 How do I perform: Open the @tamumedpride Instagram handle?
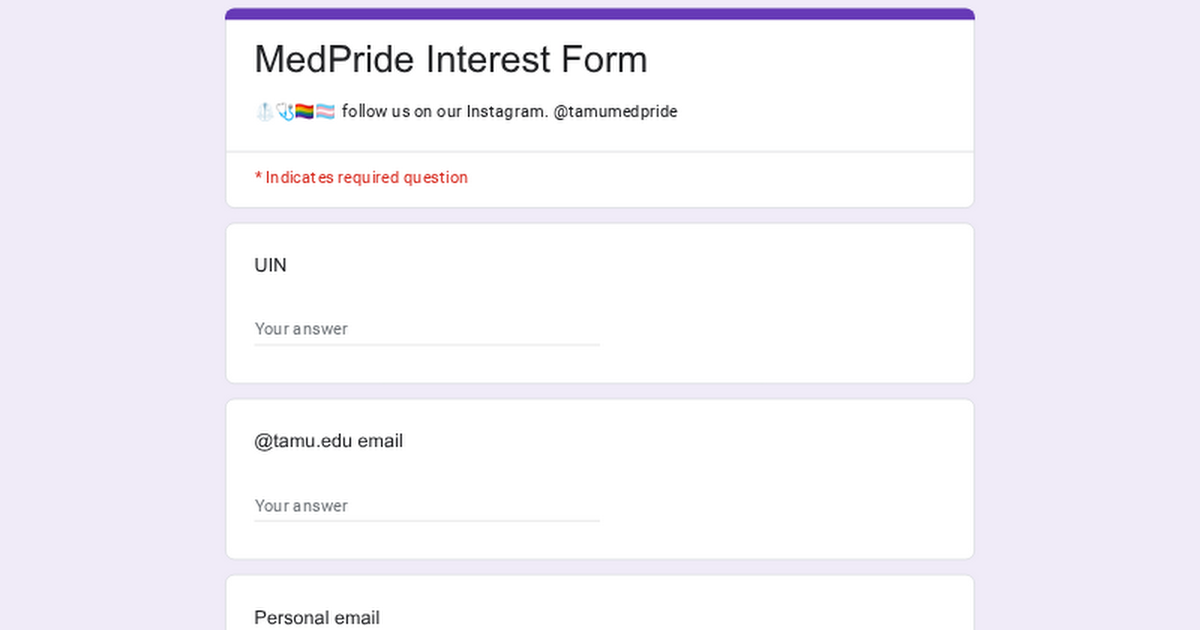click(615, 112)
